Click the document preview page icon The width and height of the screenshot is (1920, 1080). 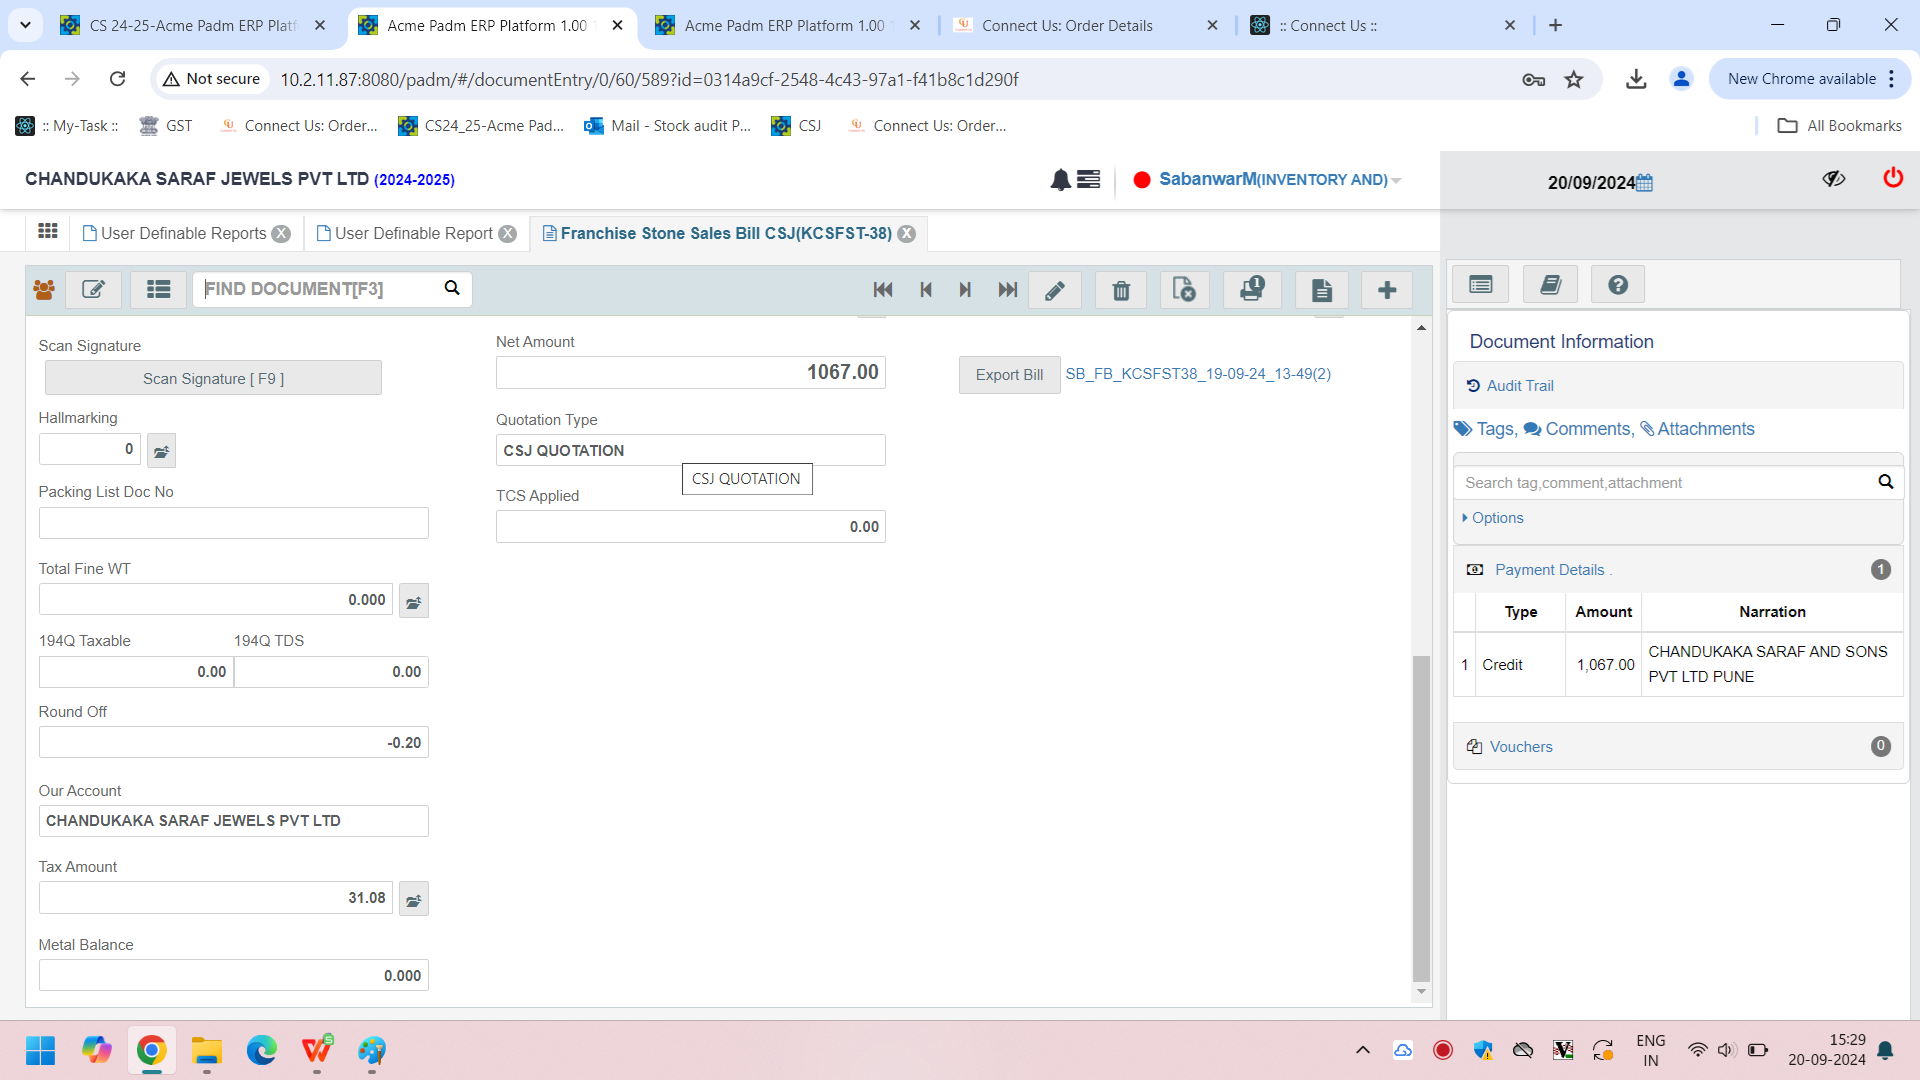[1322, 290]
